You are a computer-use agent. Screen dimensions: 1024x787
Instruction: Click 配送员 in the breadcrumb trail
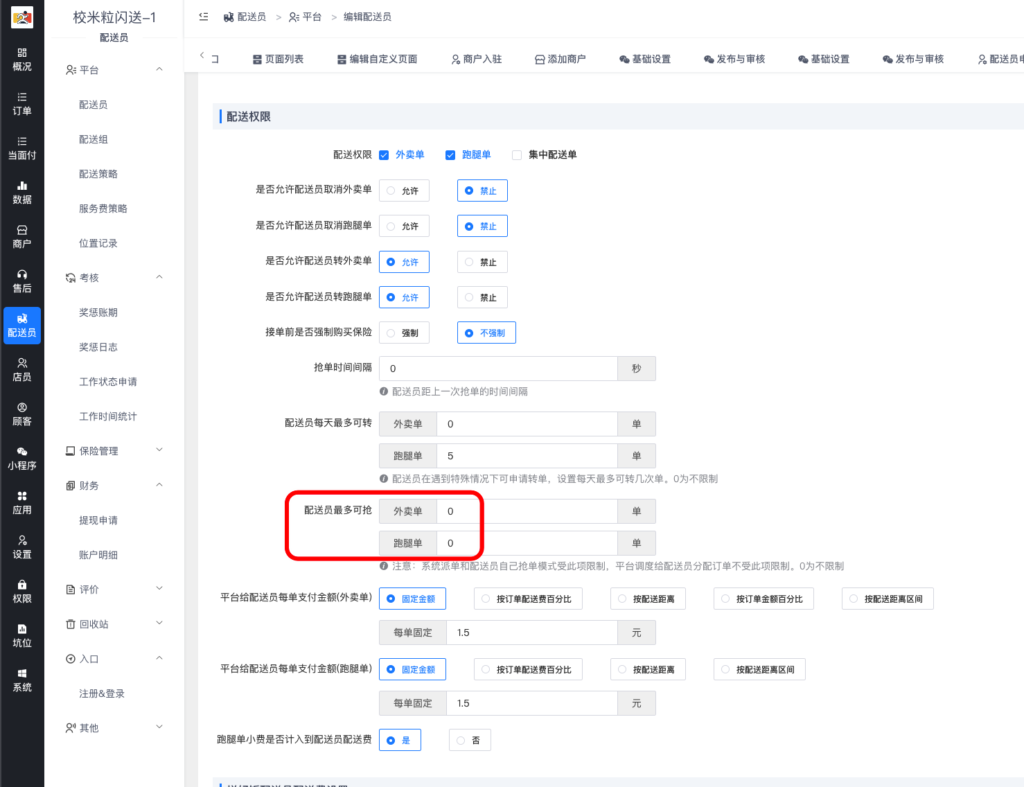[x=250, y=17]
